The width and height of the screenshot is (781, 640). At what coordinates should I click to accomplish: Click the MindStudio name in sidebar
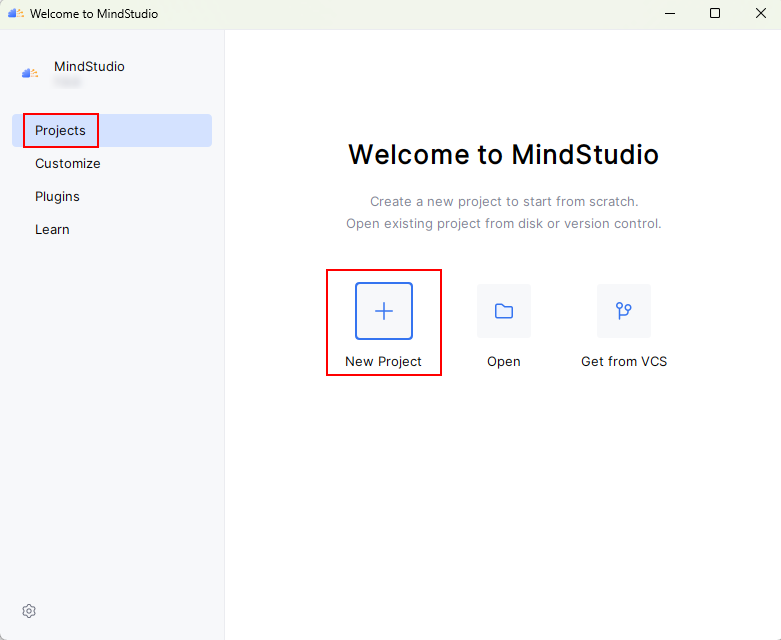pos(89,66)
